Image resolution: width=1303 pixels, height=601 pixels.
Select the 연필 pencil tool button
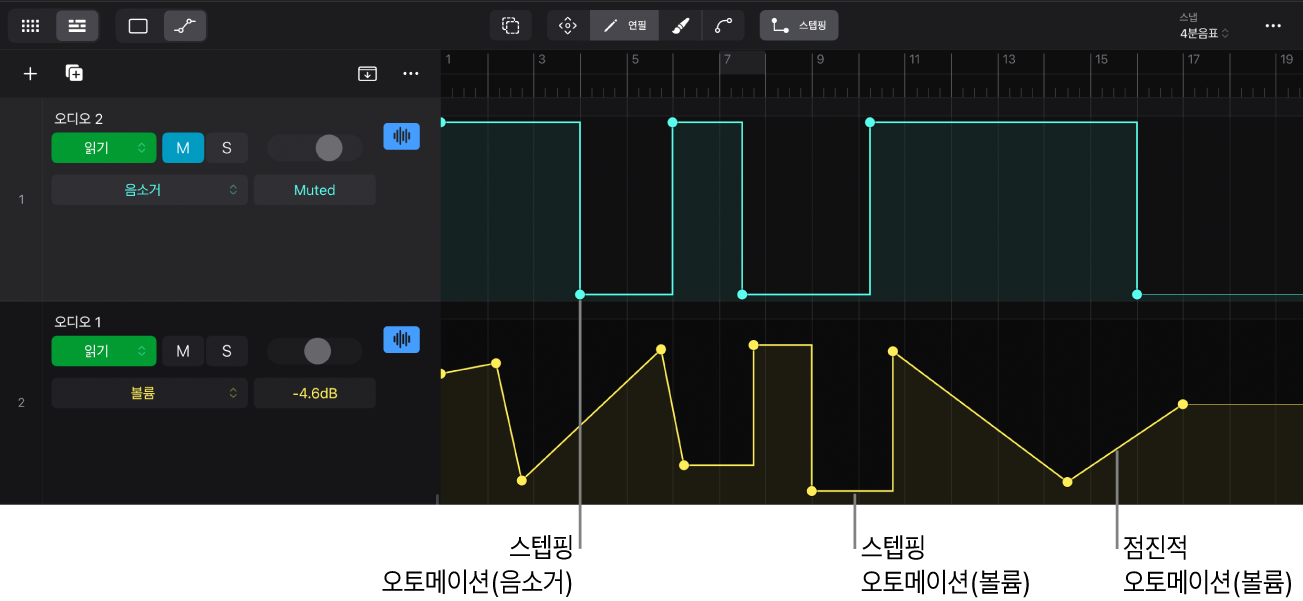click(624, 26)
